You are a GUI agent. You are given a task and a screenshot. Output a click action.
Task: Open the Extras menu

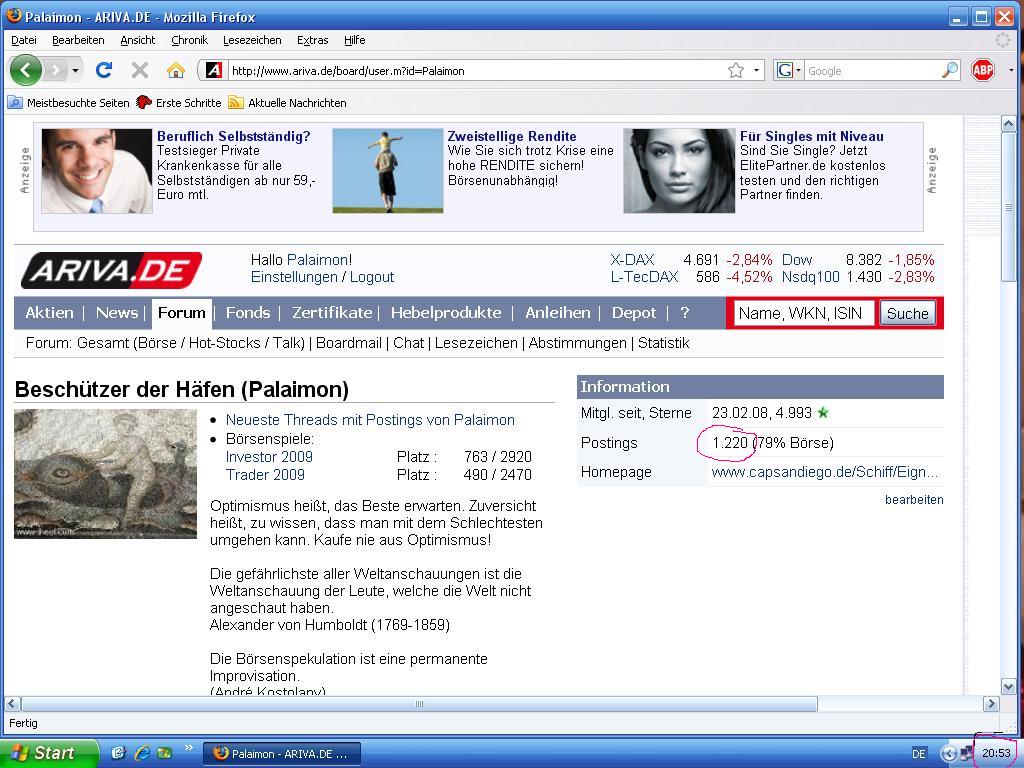(312, 40)
